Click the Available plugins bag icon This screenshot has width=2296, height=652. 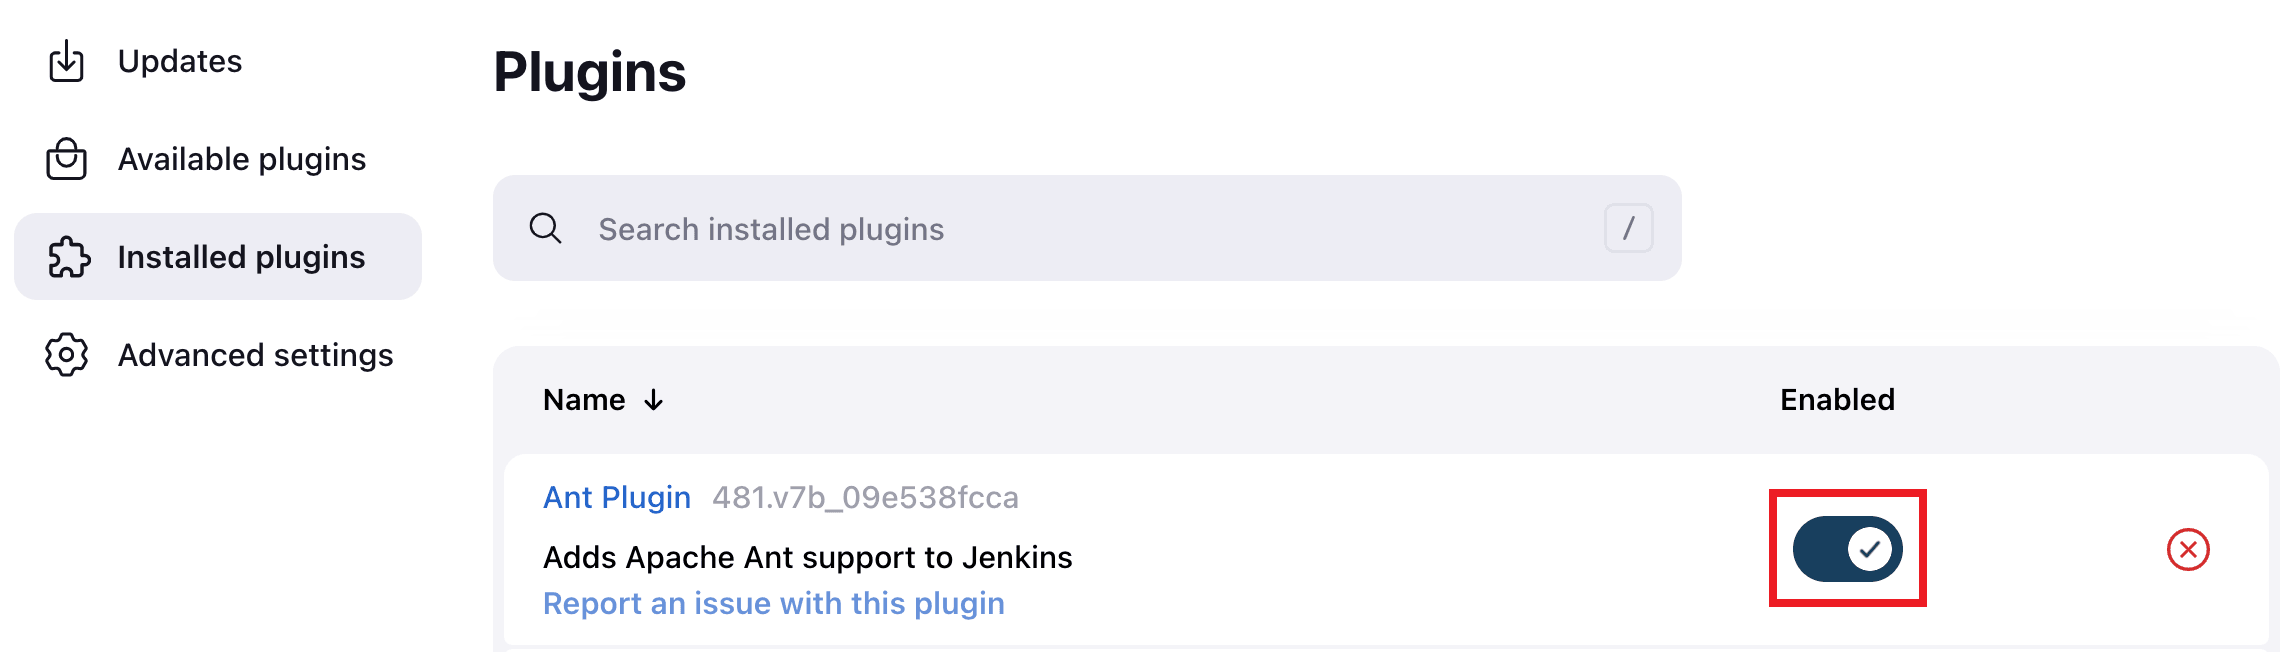click(66, 158)
